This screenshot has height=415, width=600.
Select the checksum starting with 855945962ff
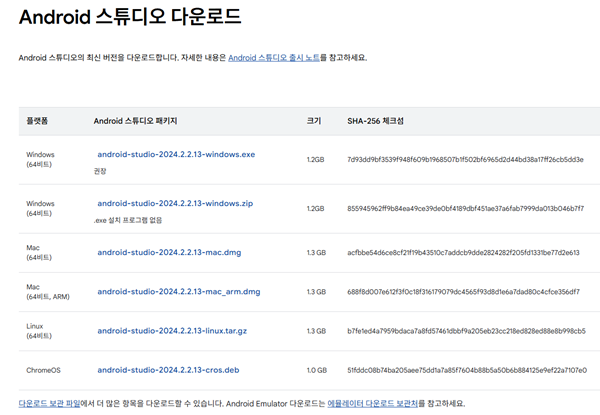coord(466,208)
